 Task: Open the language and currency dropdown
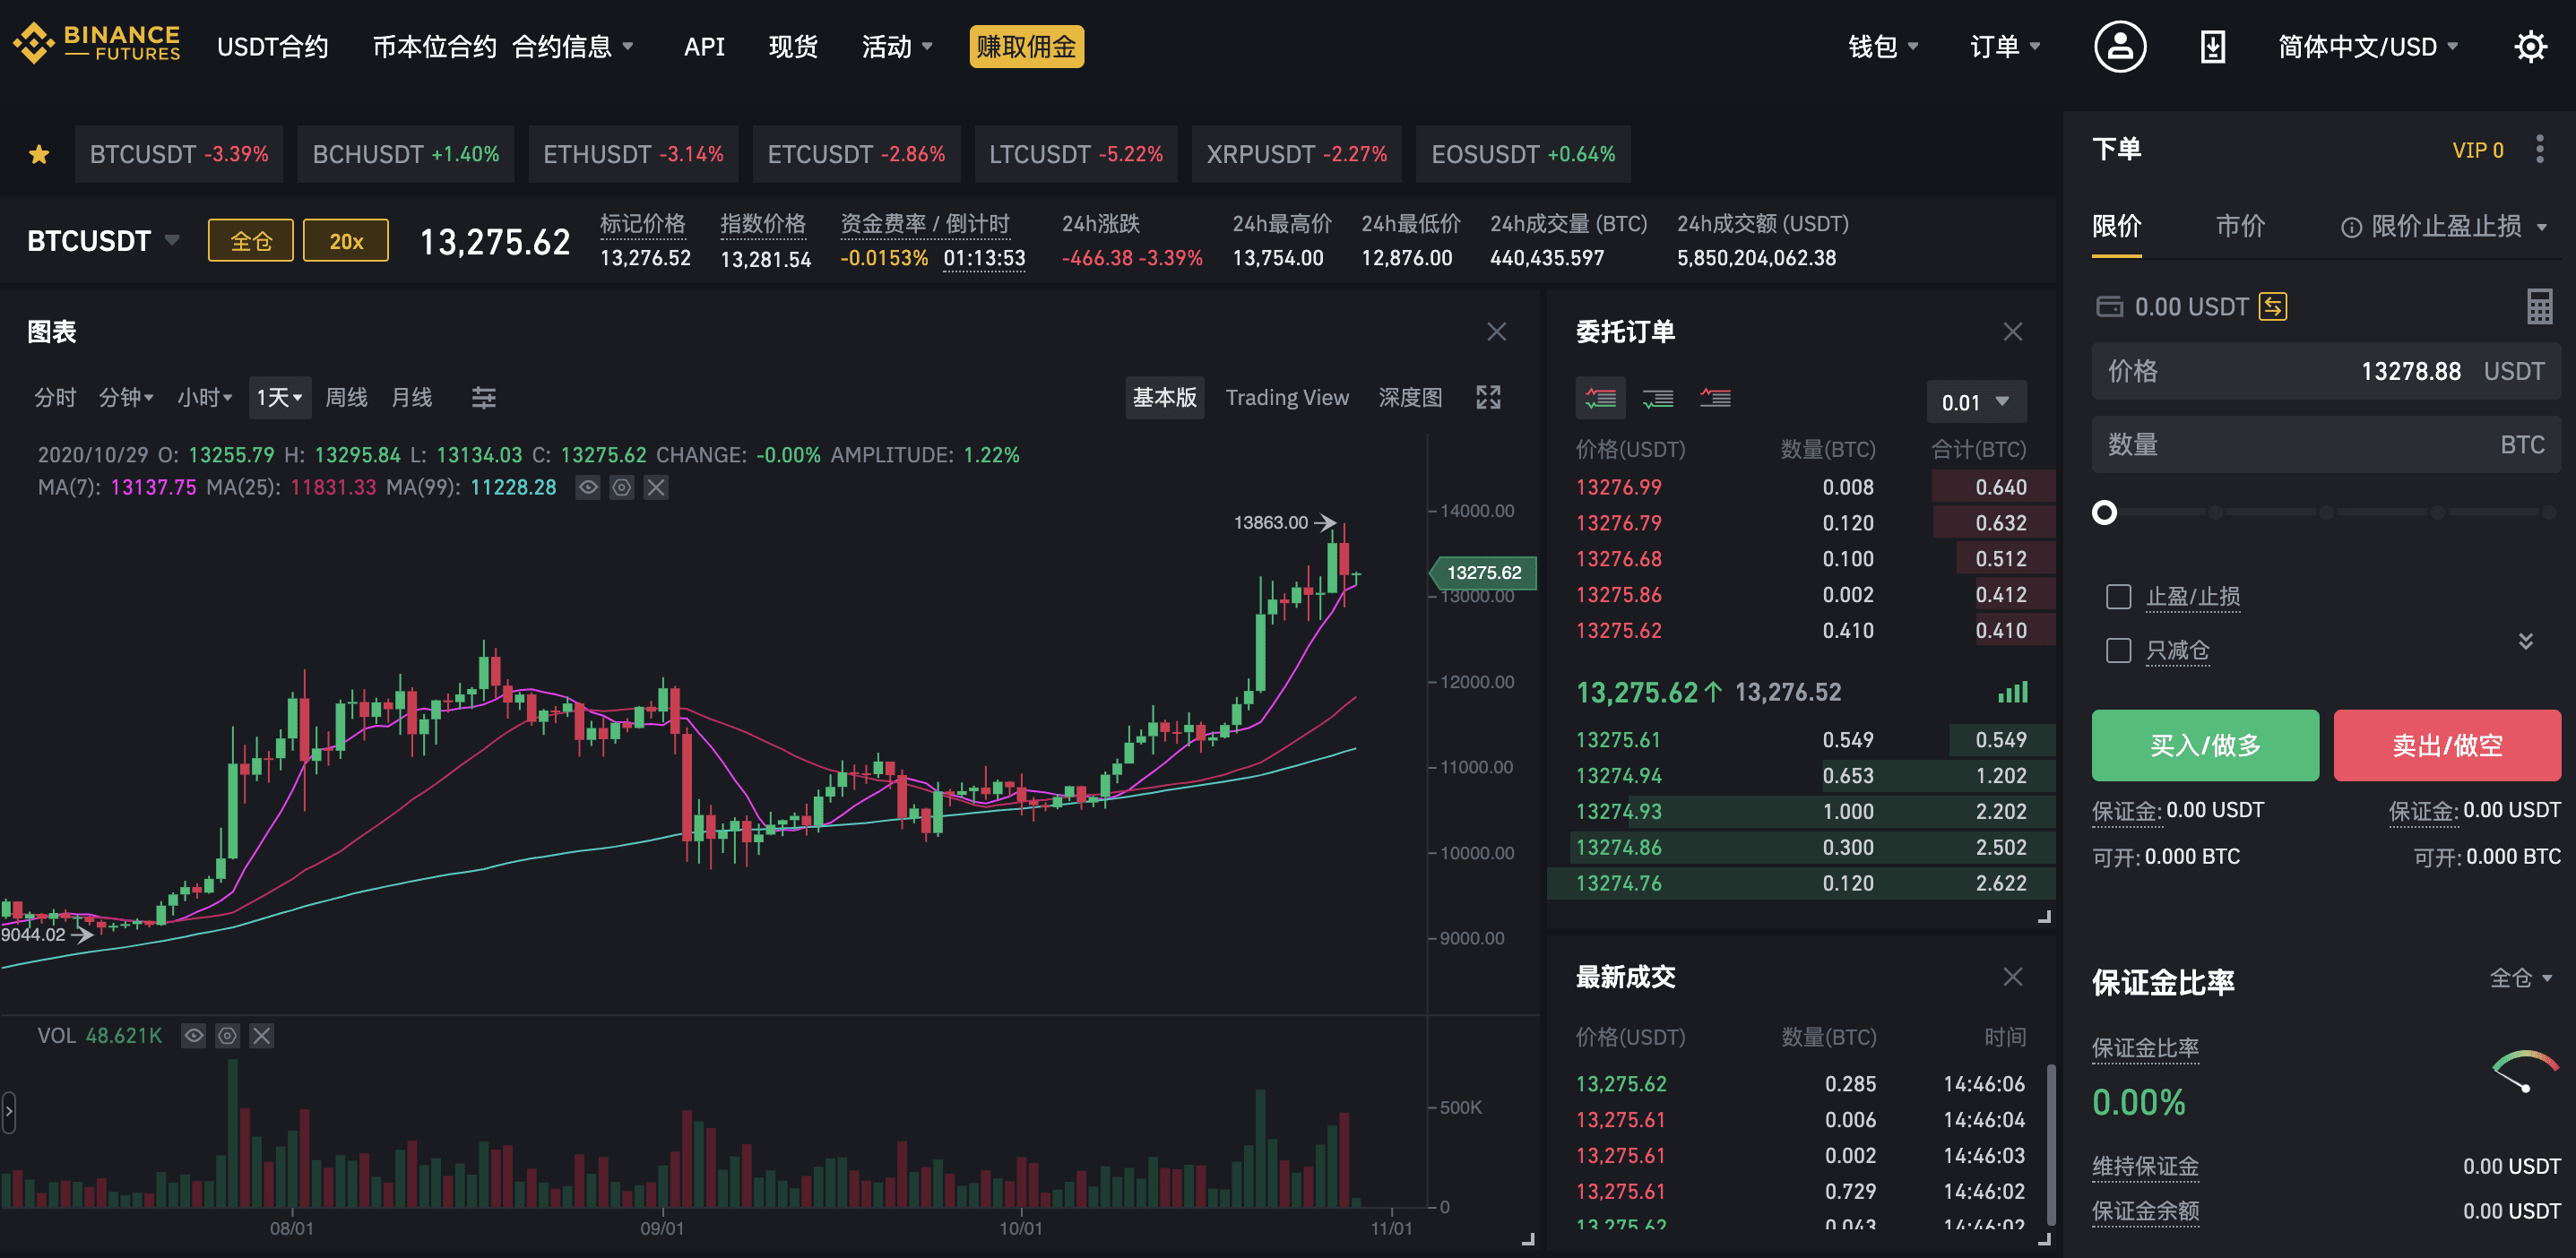coord(2368,47)
